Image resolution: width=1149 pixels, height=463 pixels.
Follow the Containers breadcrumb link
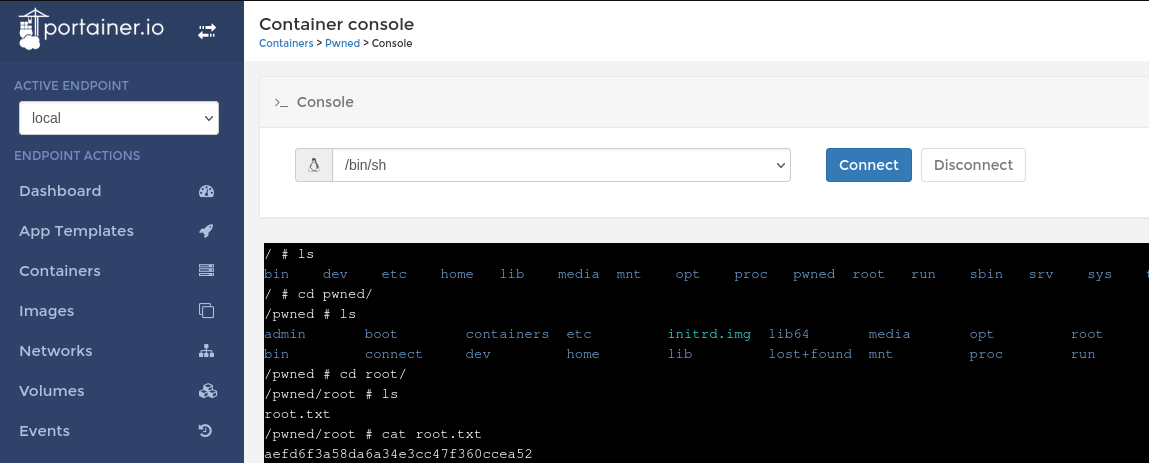coord(285,44)
